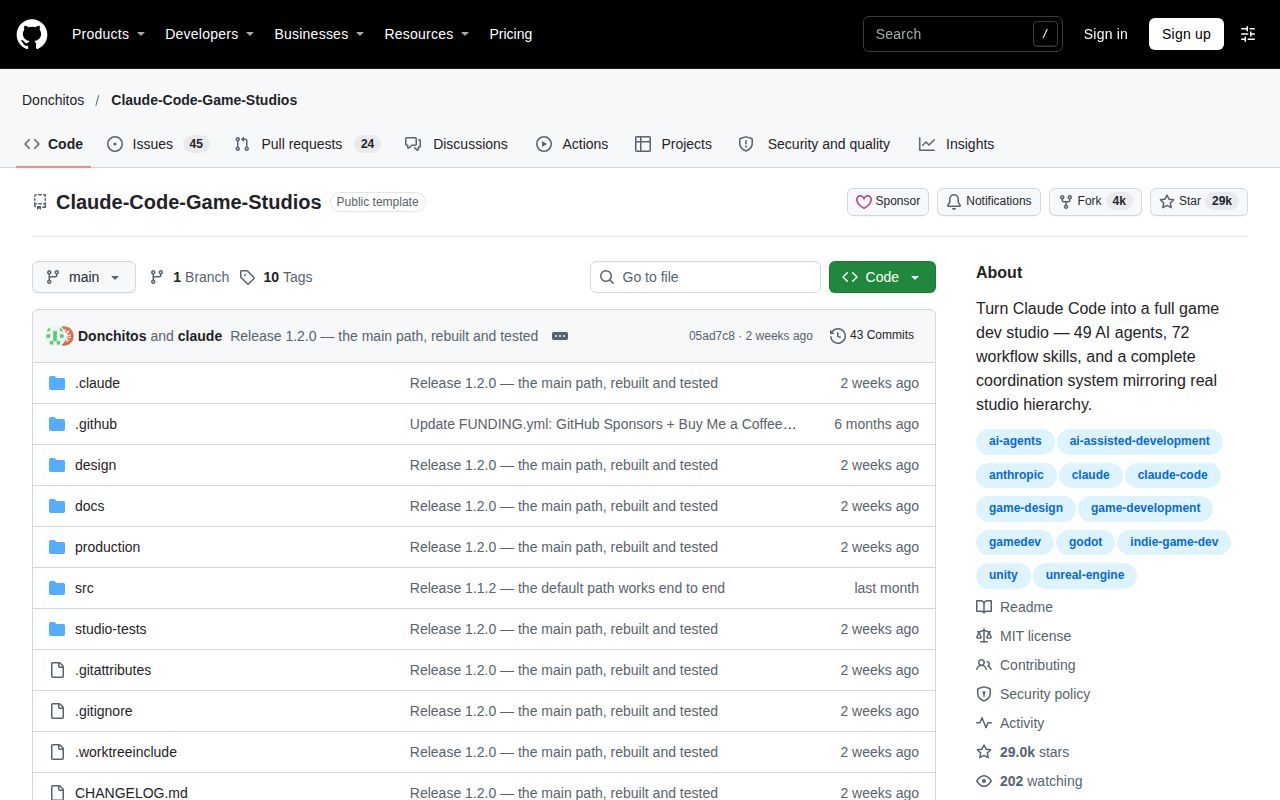Expand the Developers menu
This screenshot has width=1280, height=800.
[209, 34]
